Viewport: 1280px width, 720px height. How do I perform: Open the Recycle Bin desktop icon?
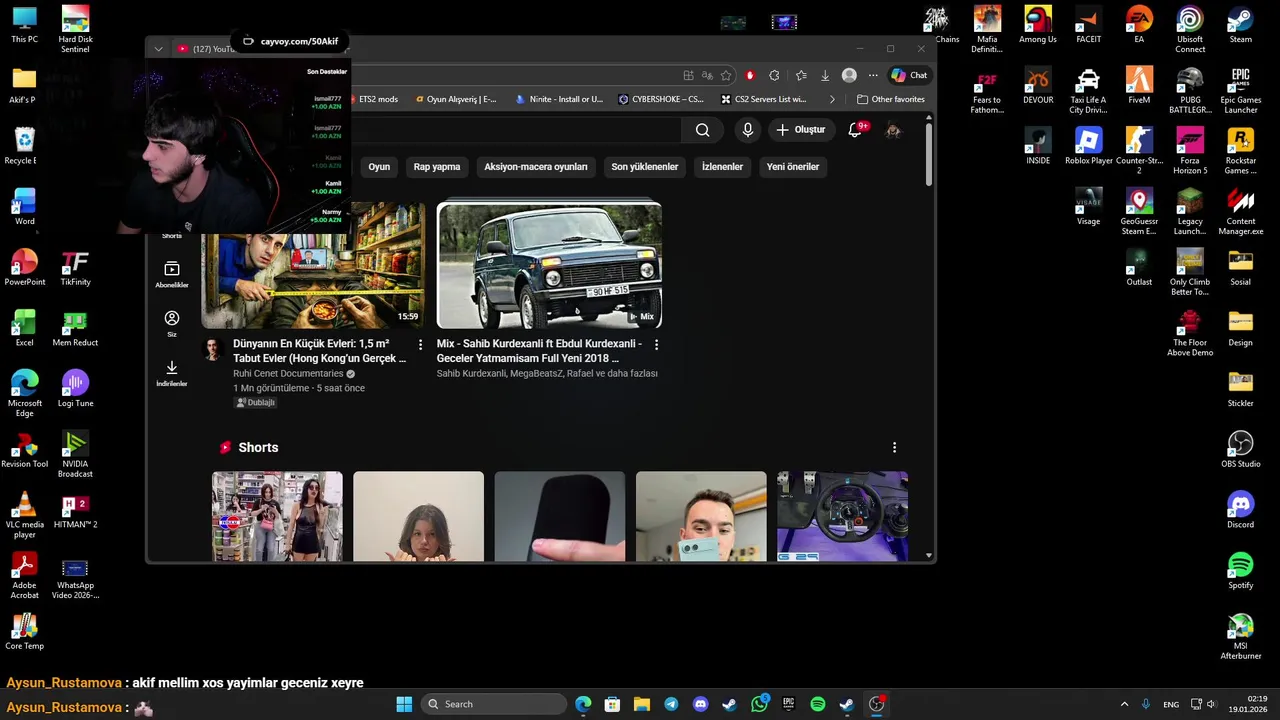(24, 146)
